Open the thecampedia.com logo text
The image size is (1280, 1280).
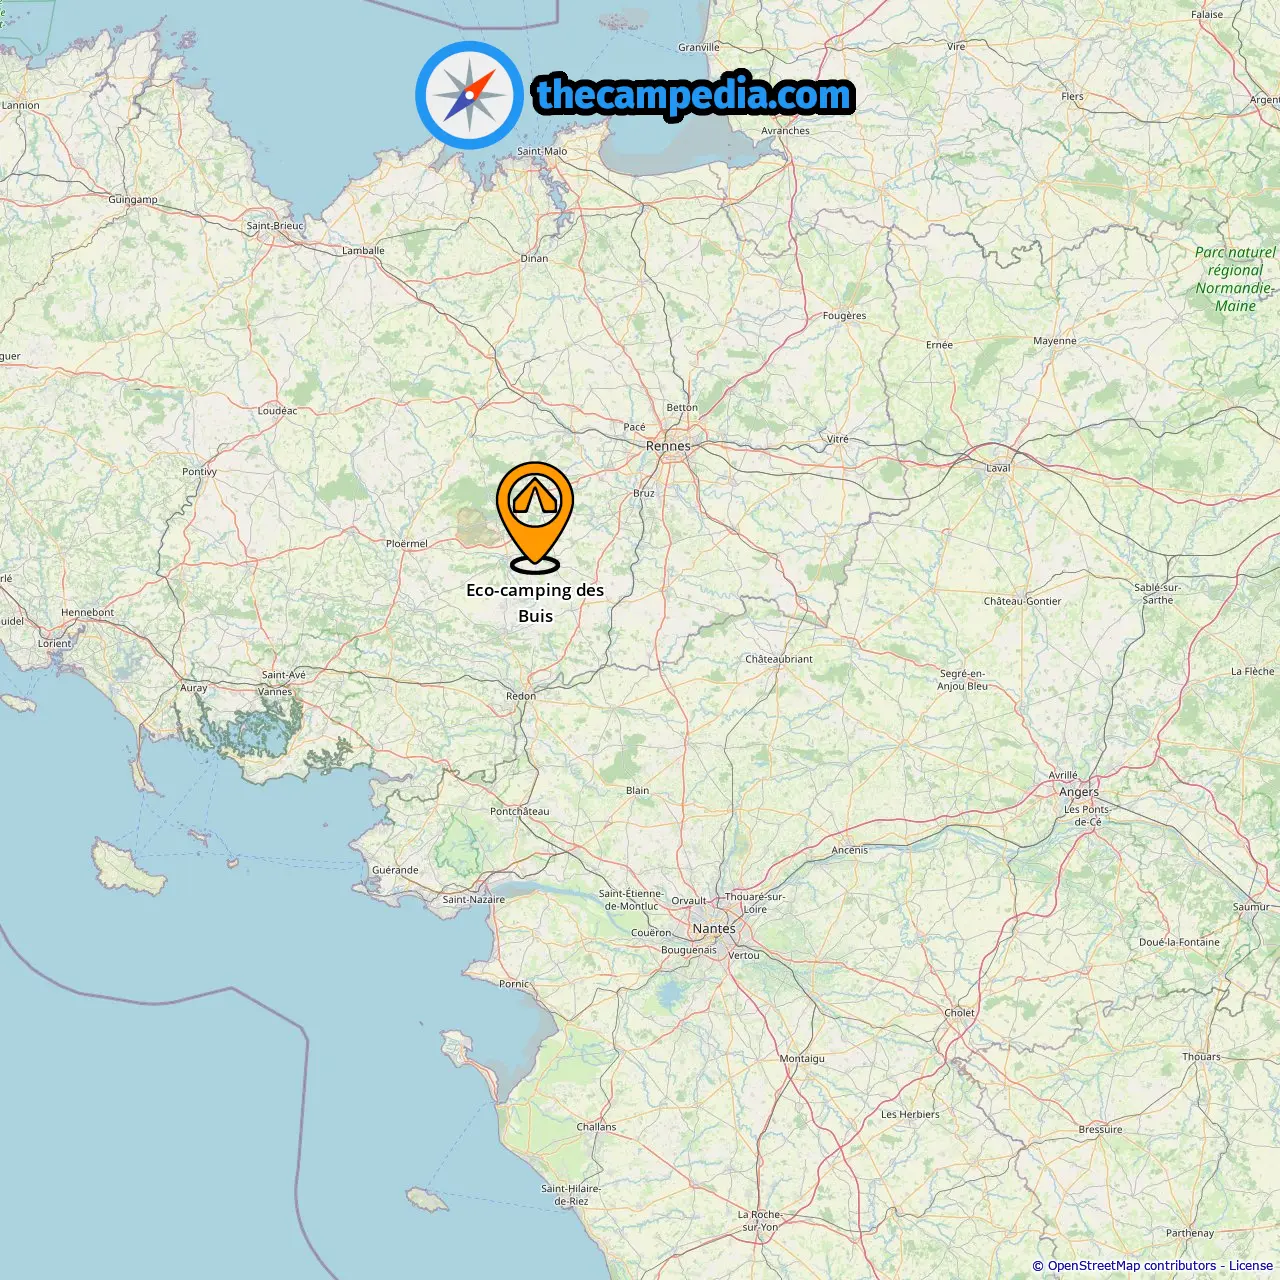[694, 95]
